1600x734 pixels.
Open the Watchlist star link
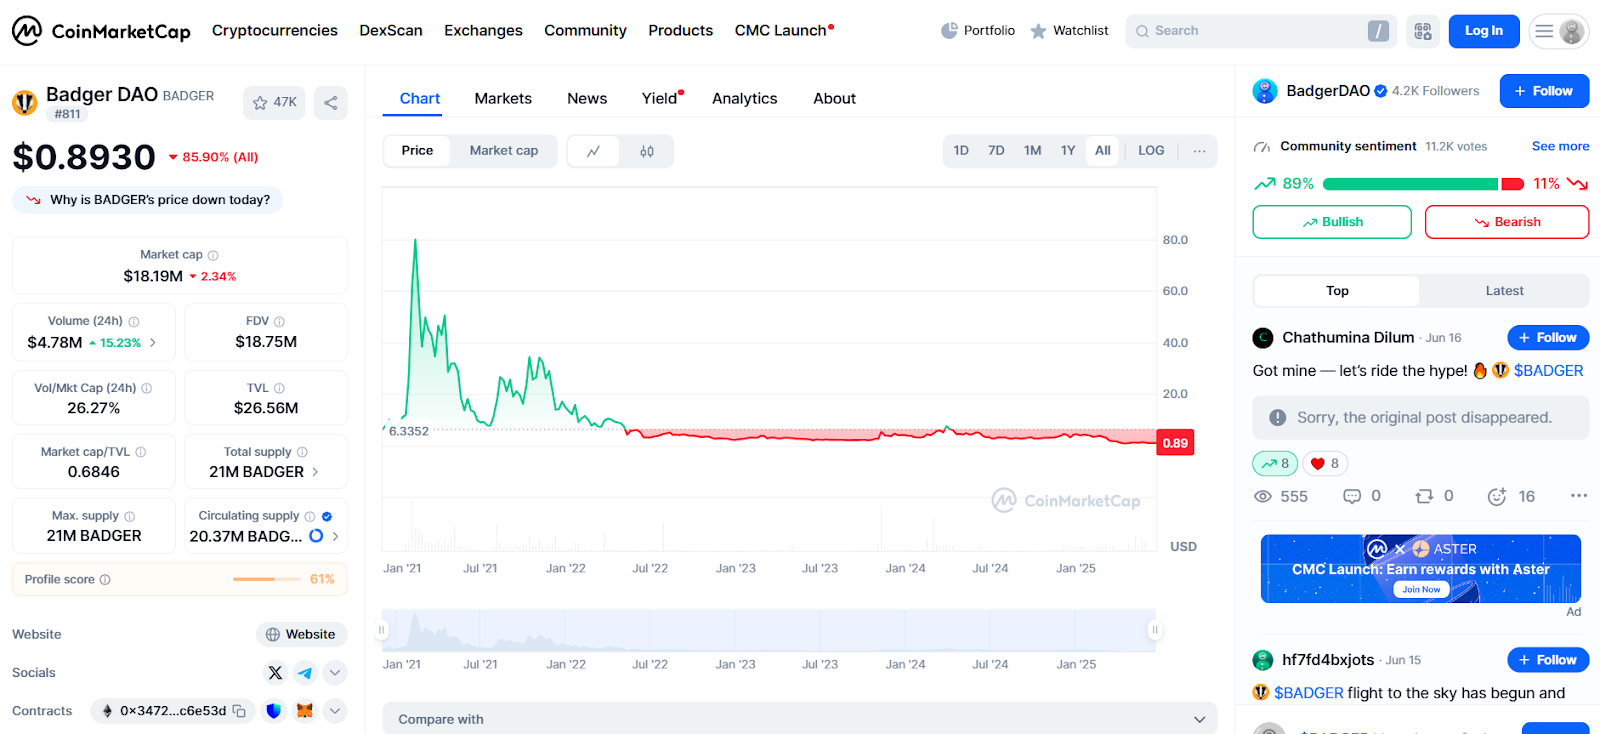tap(1069, 31)
